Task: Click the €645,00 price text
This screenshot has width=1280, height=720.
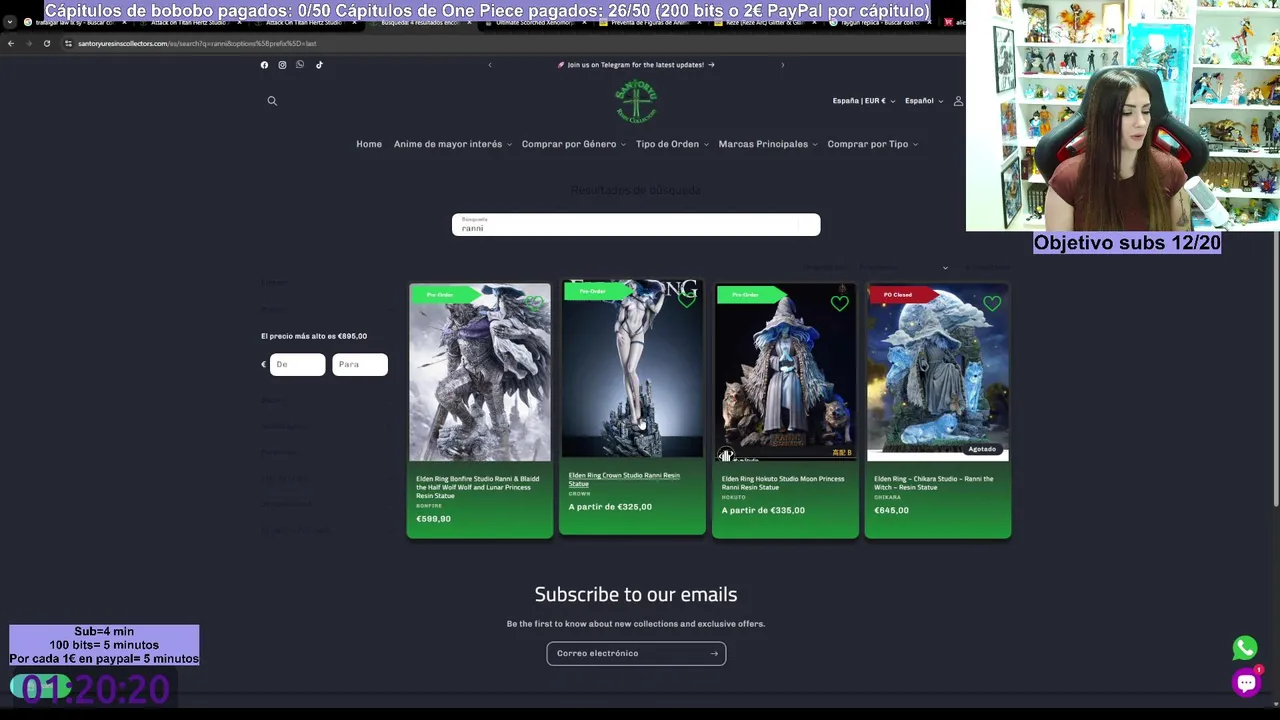Action: 891,511
